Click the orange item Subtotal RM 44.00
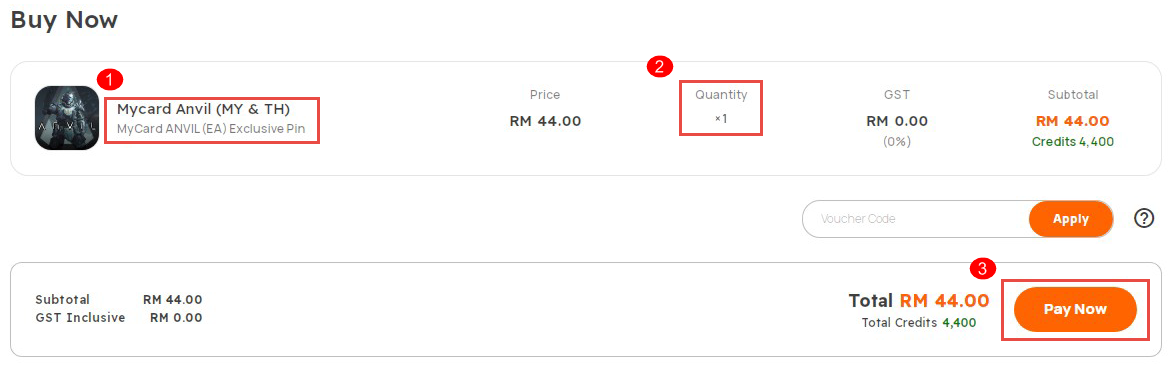Image resolution: width=1176 pixels, height=368 pixels. coord(1072,121)
